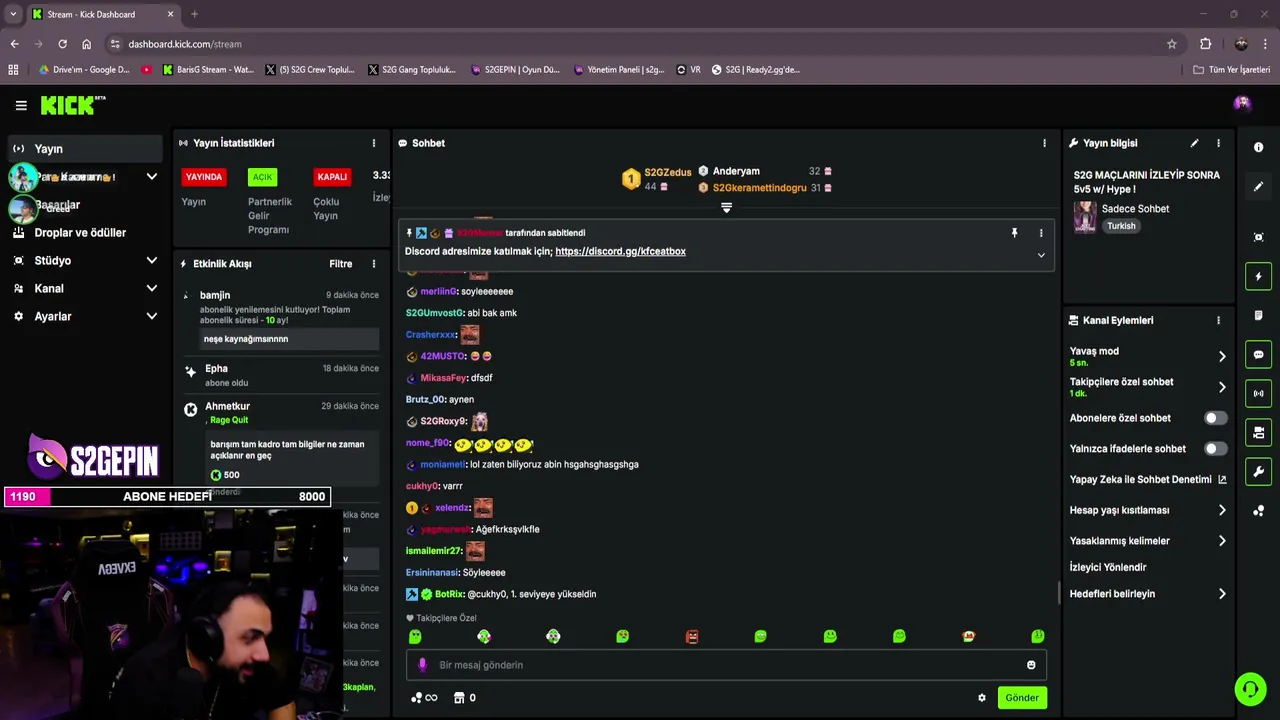This screenshot has height=720, width=1280.
Task: Open the S2G Gang Topluluk bookmark
Action: point(412,70)
